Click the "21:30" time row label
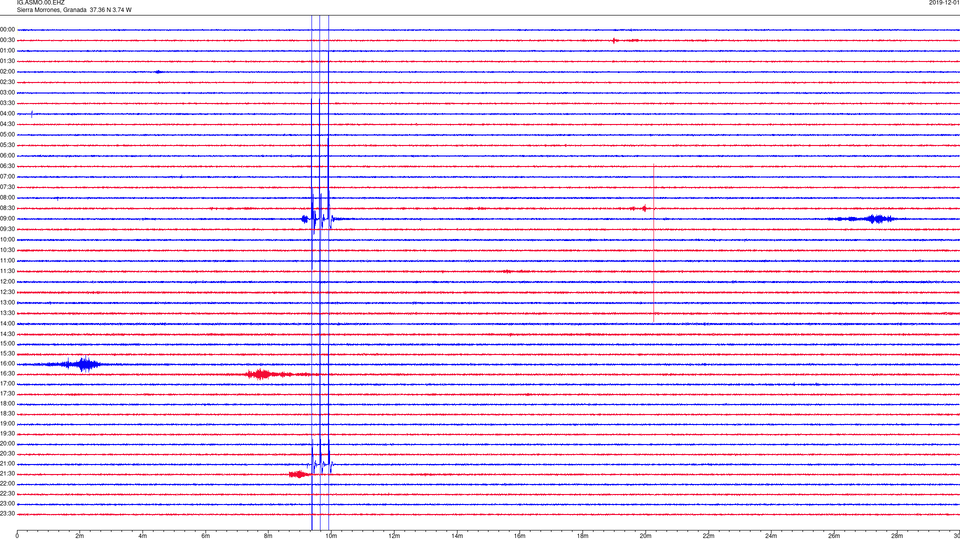This screenshot has height=540, width=960. pyautogui.click(x=7, y=474)
